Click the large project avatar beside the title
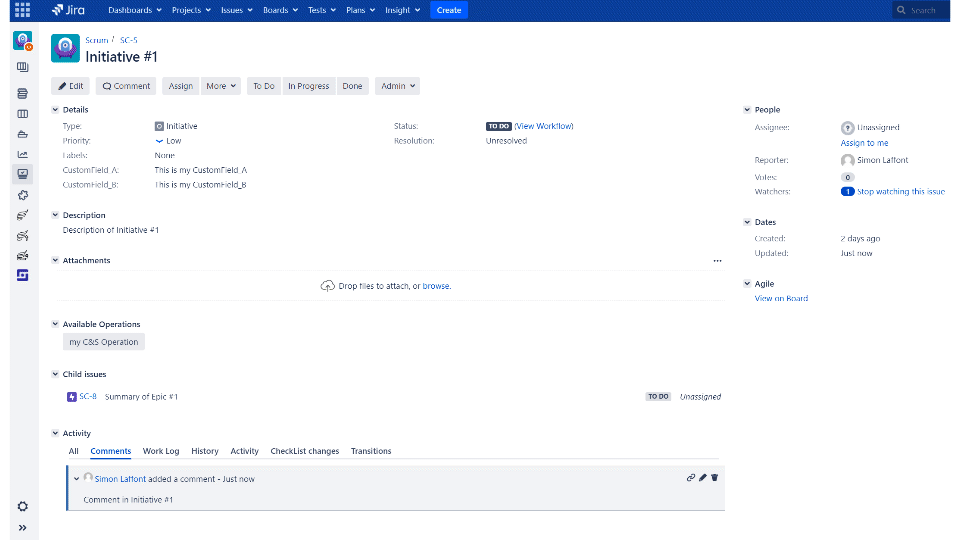This screenshot has height=540, width=960. [65, 48]
